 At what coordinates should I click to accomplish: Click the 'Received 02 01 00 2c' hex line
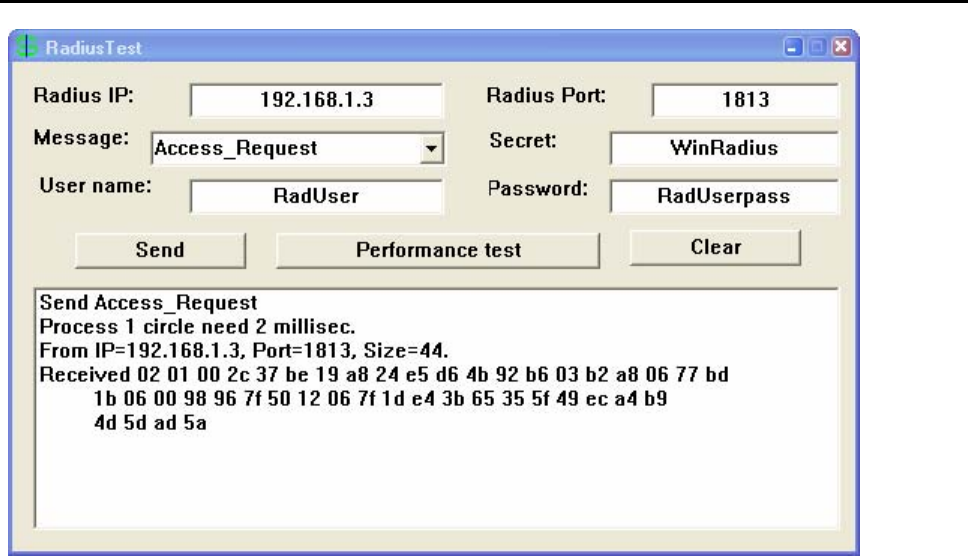tap(384, 375)
